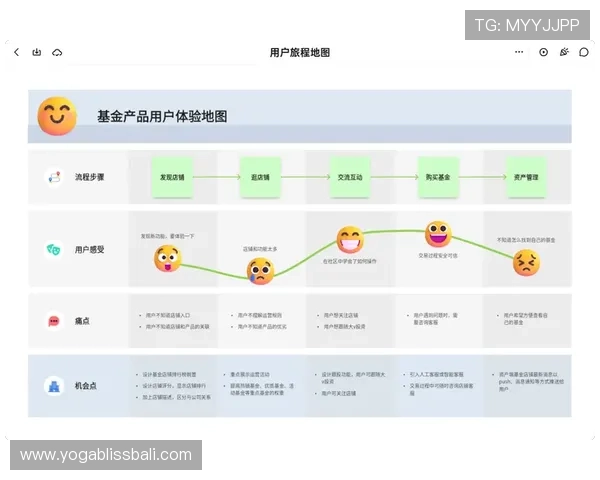Click the export/download icon in top bar
The width and height of the screenshot is (600, 480).
tap(37, 52)
